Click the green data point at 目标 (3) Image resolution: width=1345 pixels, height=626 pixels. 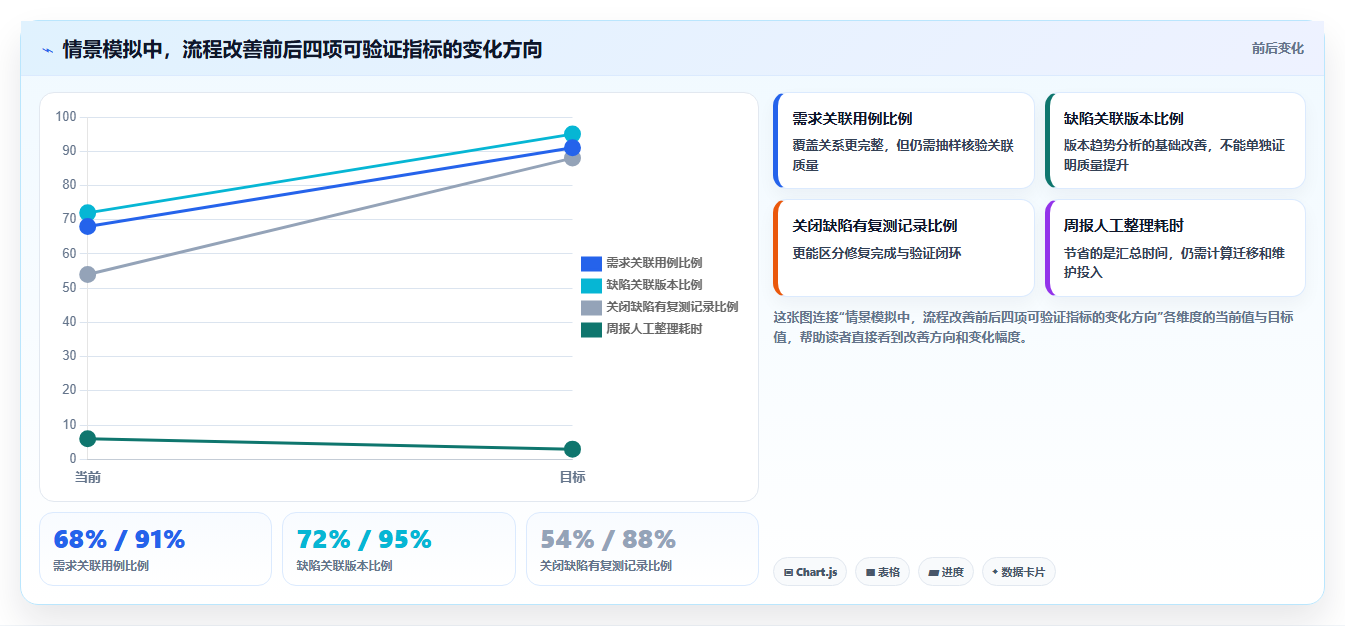(x=572, y=449)
